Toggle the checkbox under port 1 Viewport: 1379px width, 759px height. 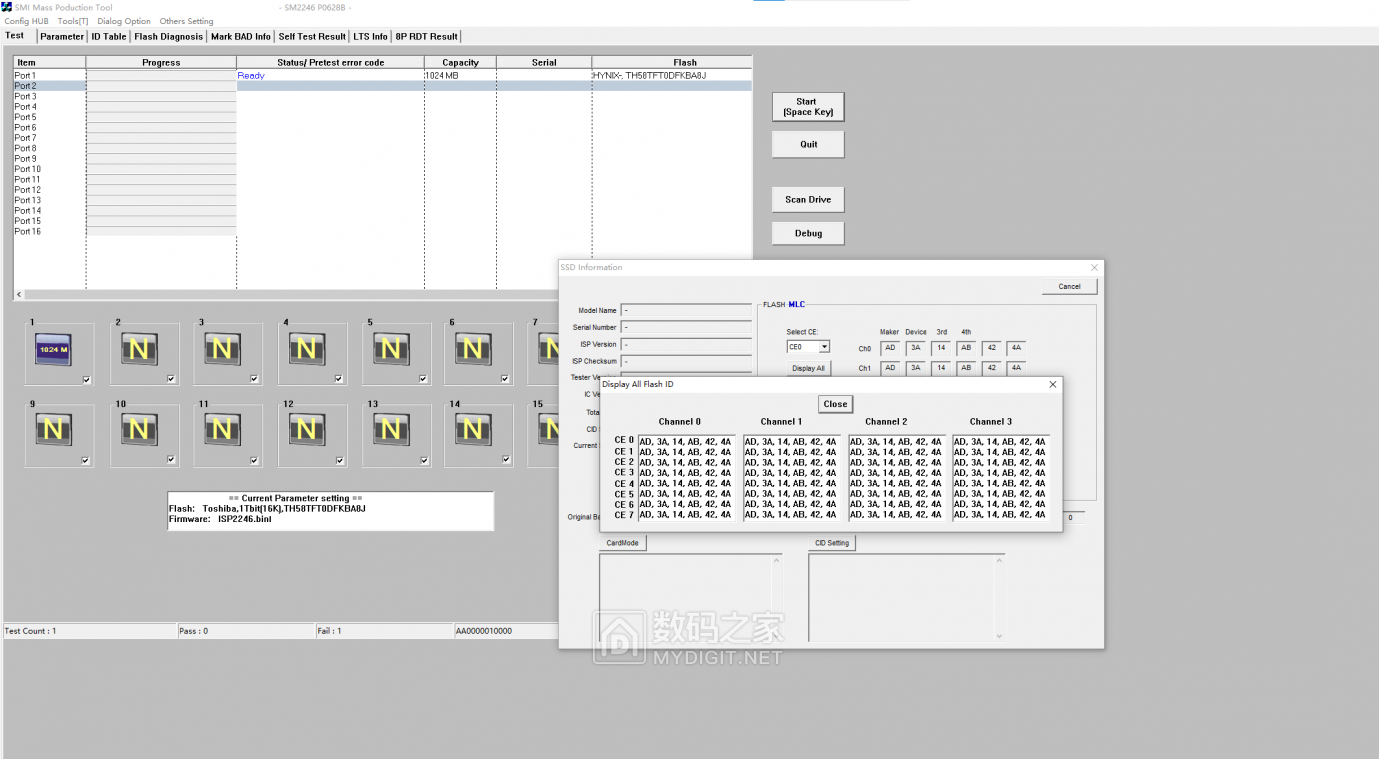coord(86,379)
